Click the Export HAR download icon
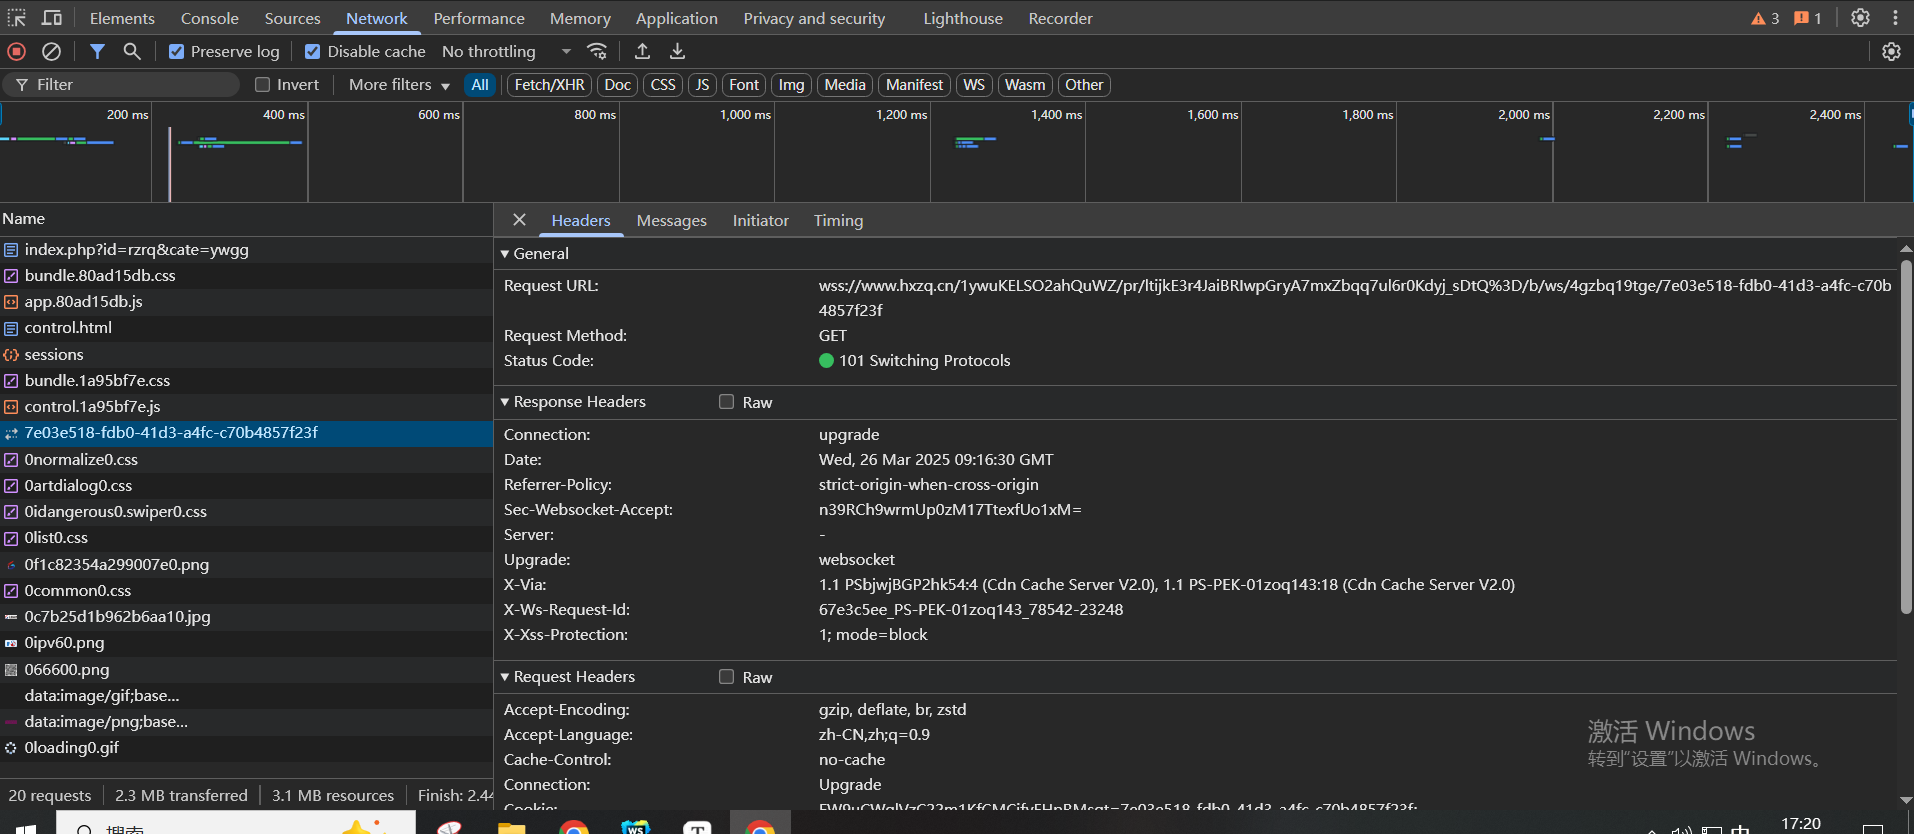 tap(677, 51)
